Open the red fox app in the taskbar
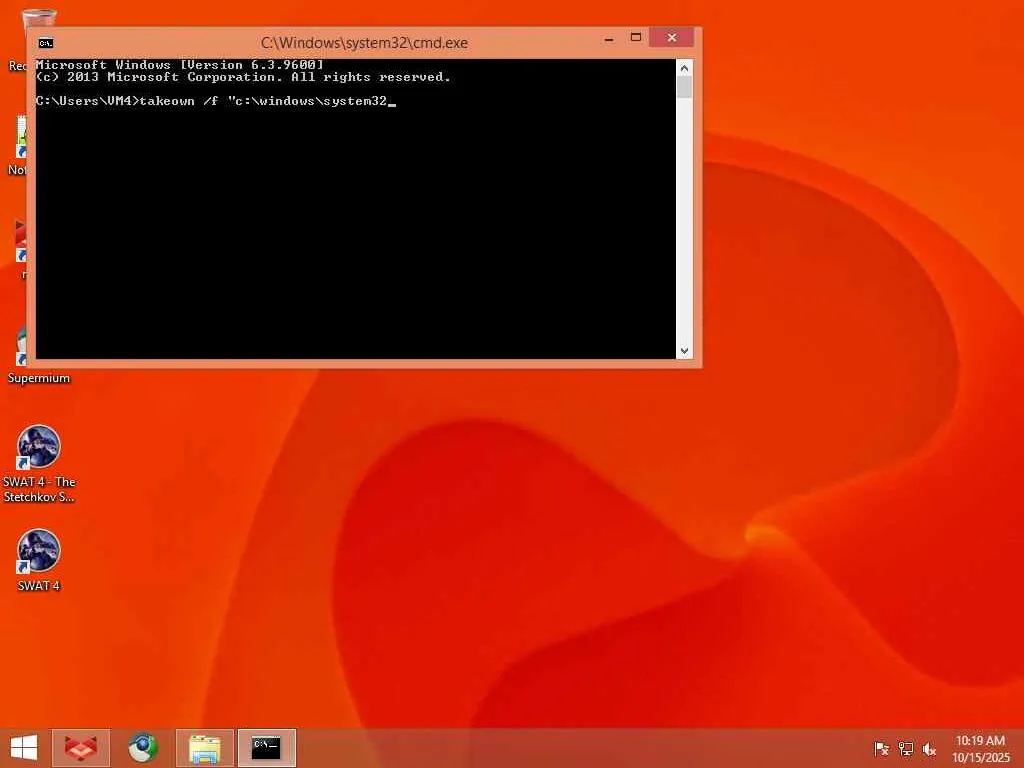Image resolution: width=1024 pixels, height=768 pixels. point(81,748)
